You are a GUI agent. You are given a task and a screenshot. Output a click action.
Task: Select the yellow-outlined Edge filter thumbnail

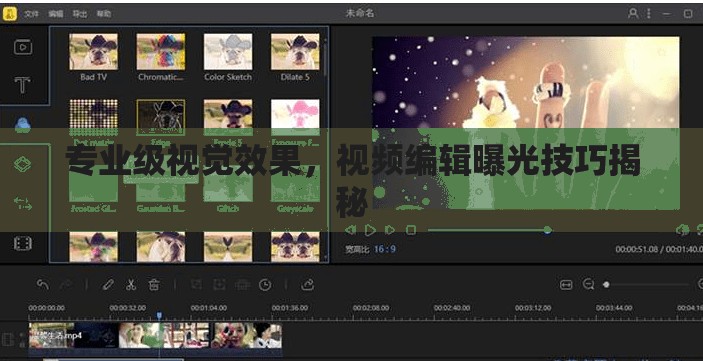tap(161, 117)
